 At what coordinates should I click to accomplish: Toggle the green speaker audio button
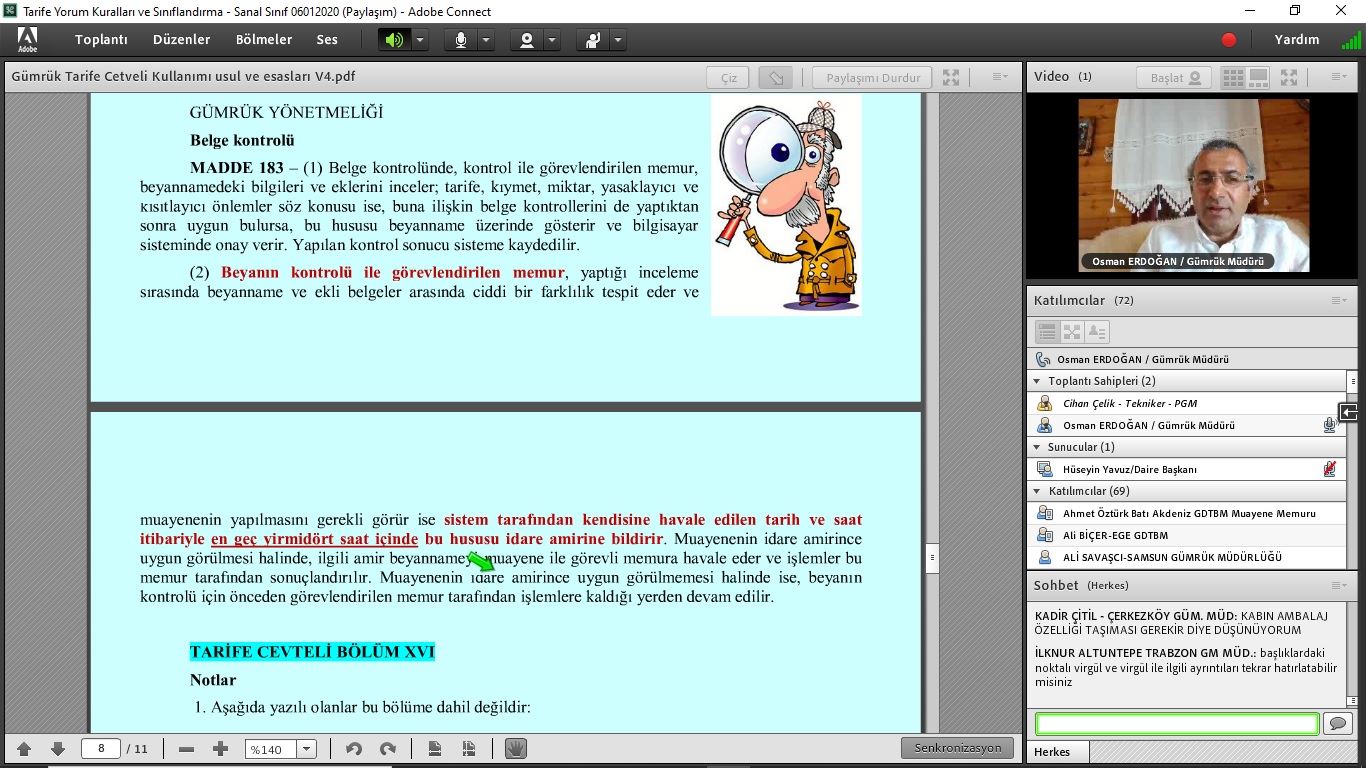click(x=394, y=40)
